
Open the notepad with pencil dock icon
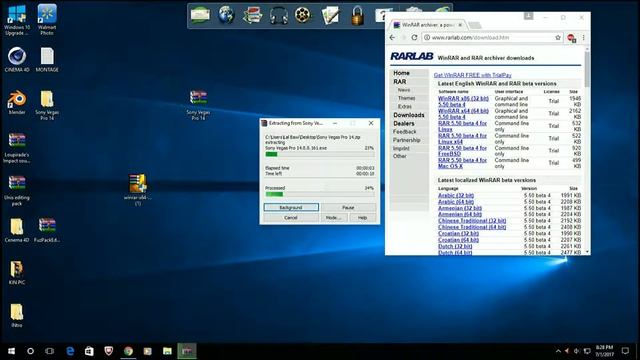coord(331,16)
